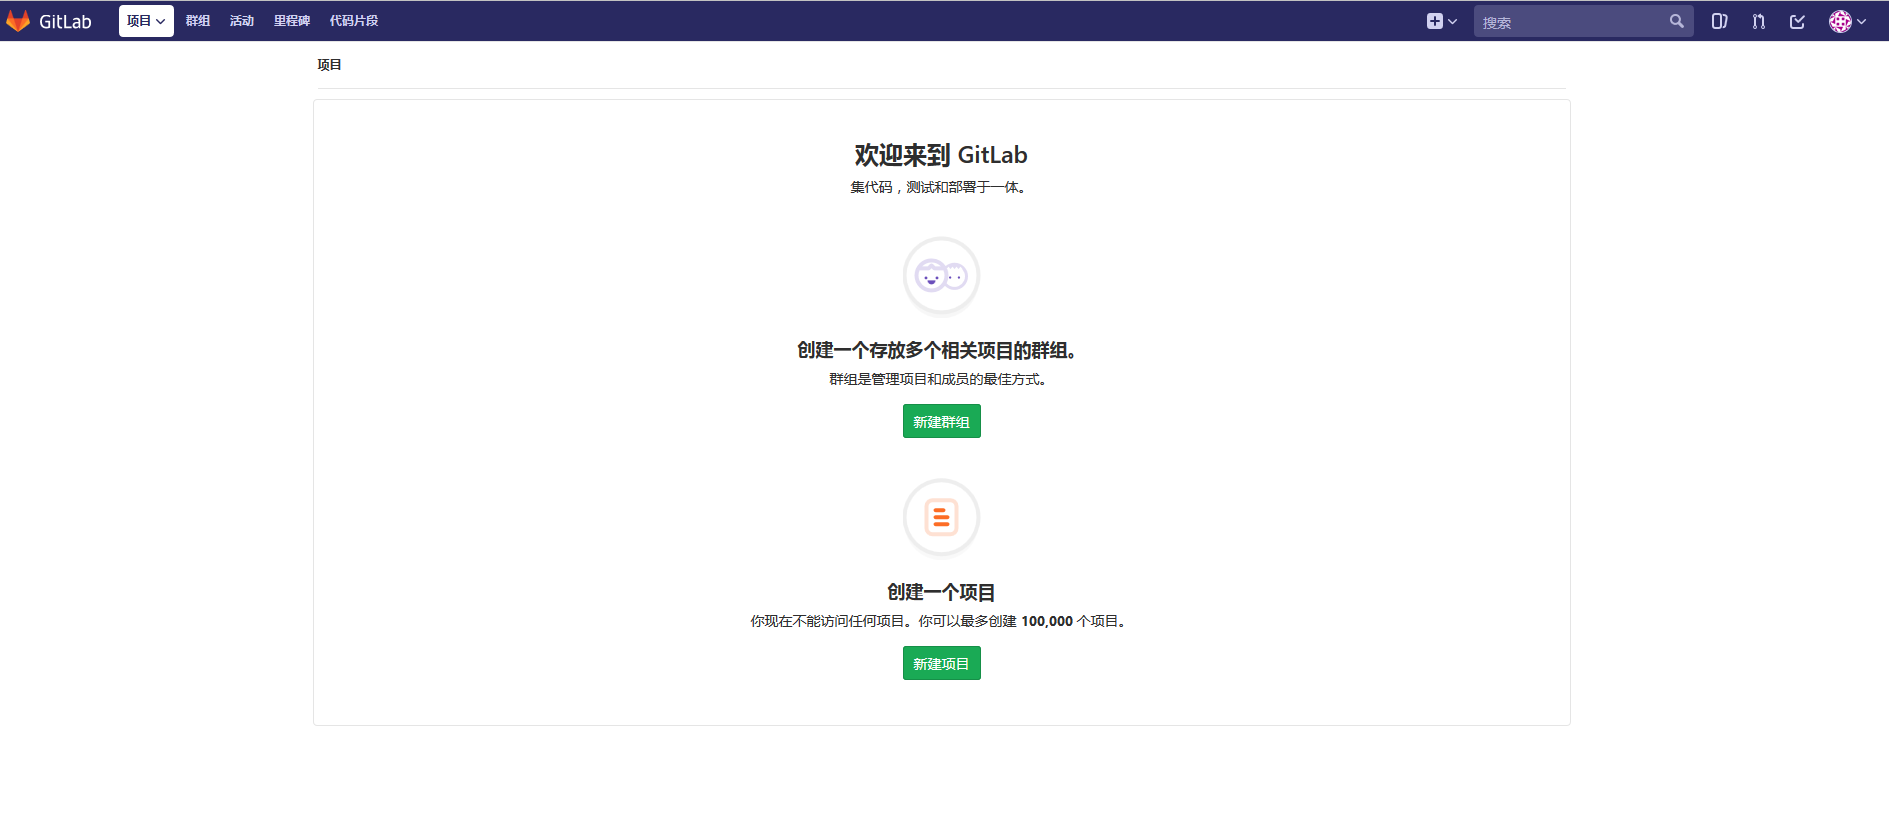Click the 群组是管理项目和成员的最佳方式 text
The image size is (1889, 820).
pyautogui.click(x=938, y=379)
